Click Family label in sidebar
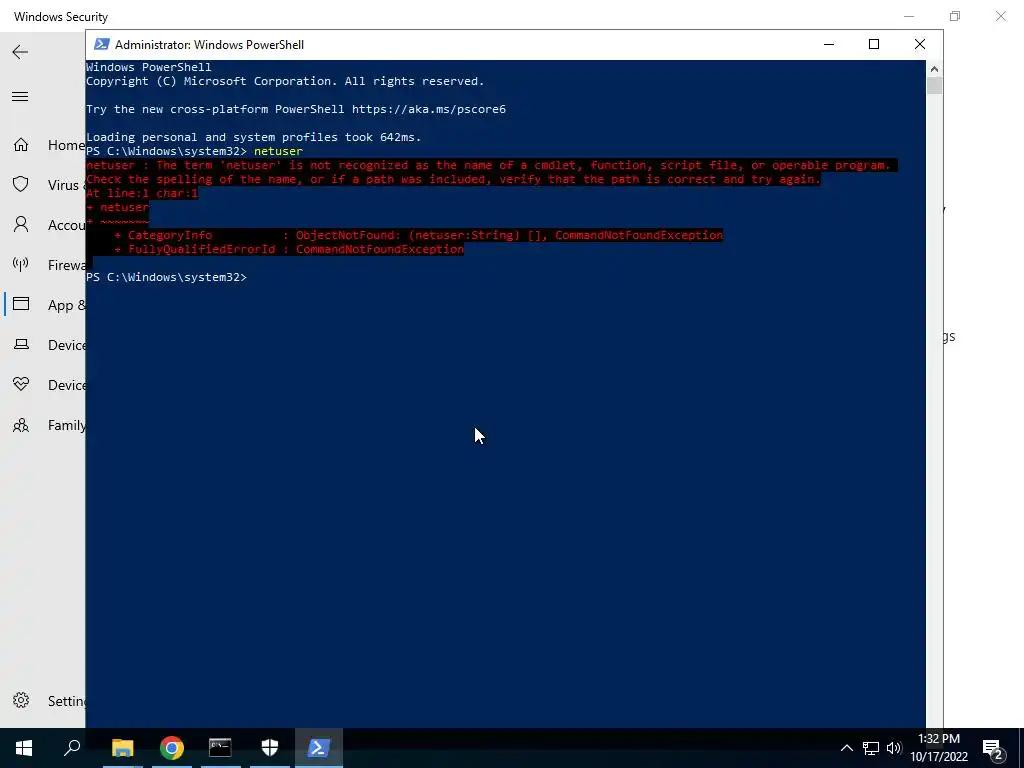 pyautogui.click(x=67, y=425)
